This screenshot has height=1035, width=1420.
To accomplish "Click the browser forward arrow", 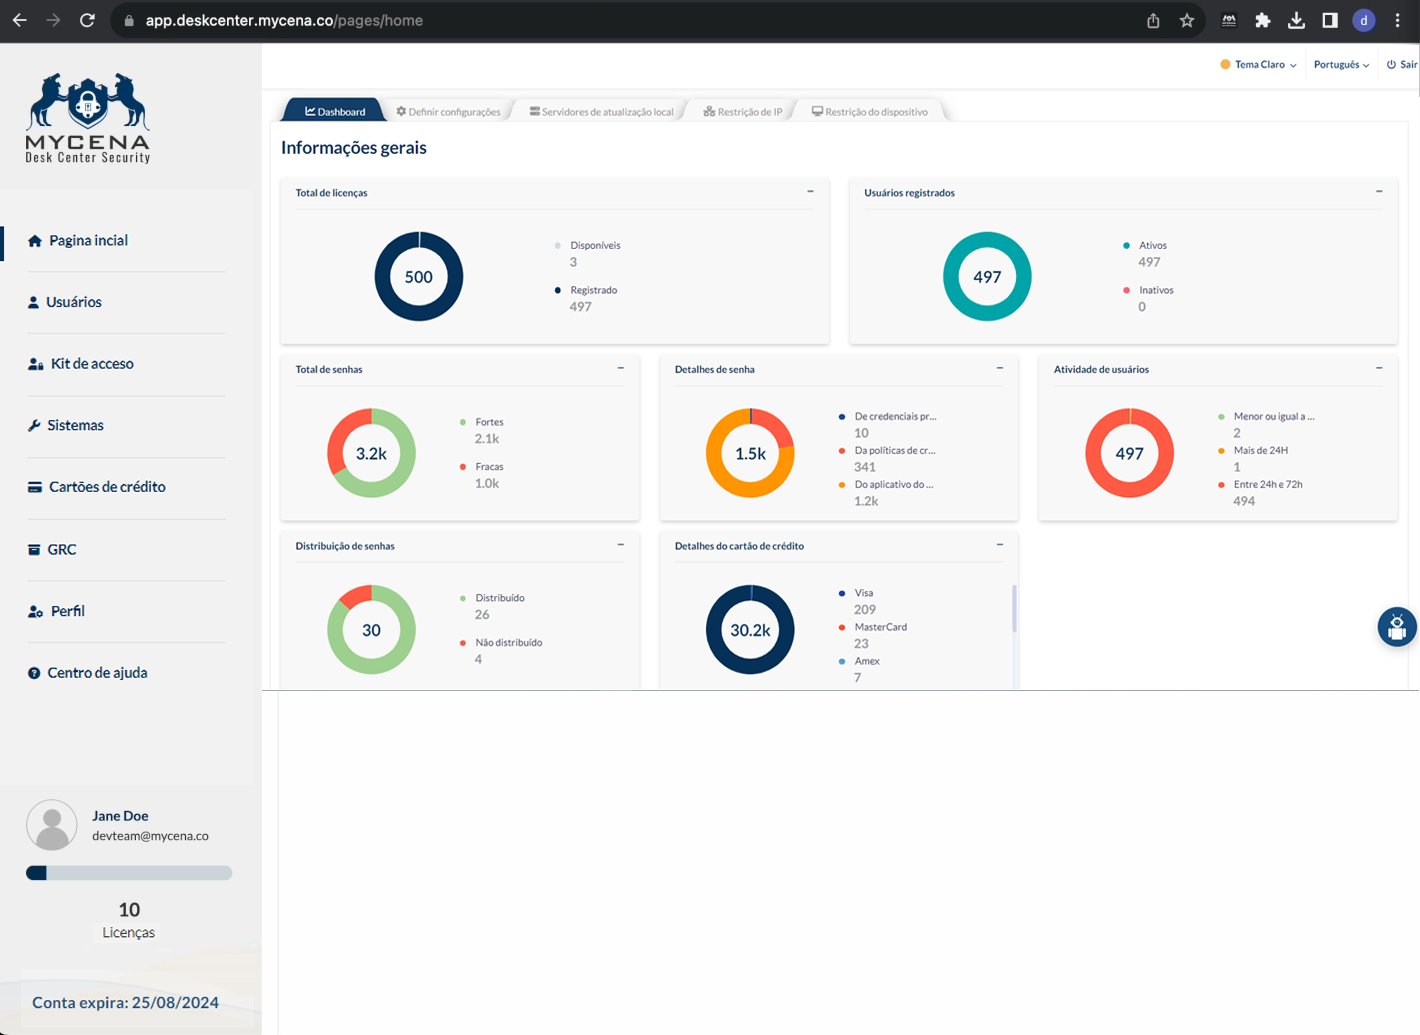I will point(54,20).
